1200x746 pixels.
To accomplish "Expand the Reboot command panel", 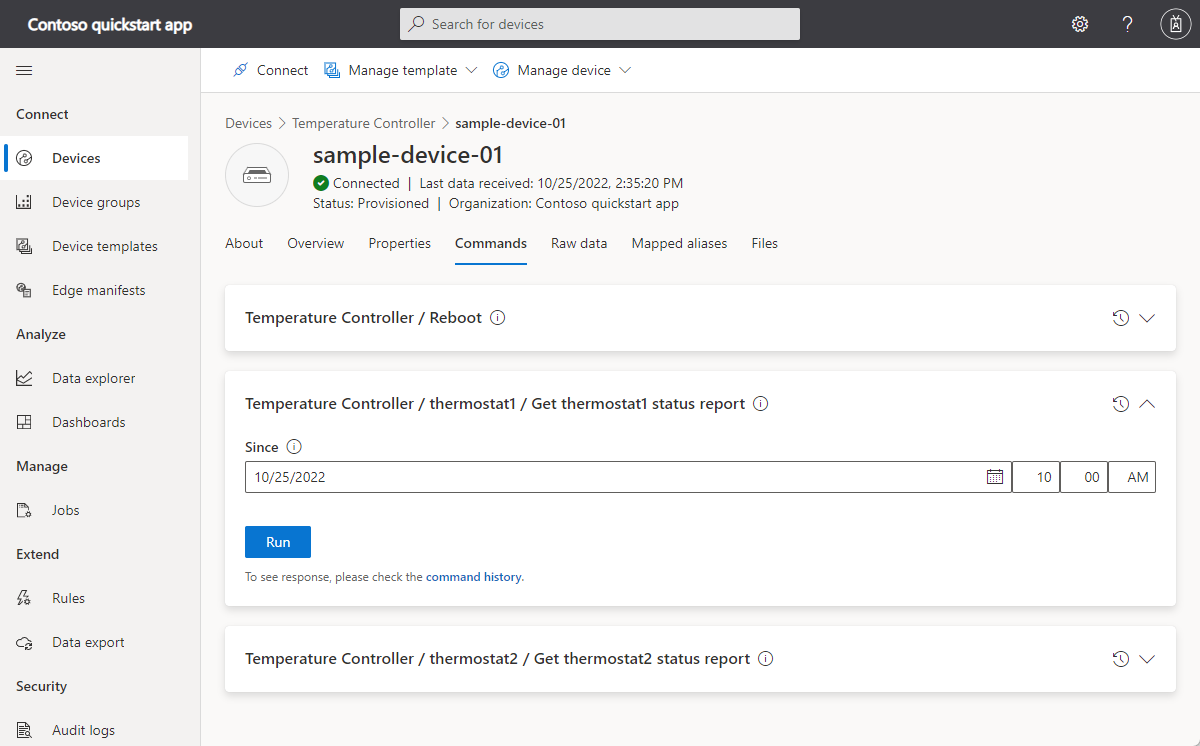I will point(1147,318).
